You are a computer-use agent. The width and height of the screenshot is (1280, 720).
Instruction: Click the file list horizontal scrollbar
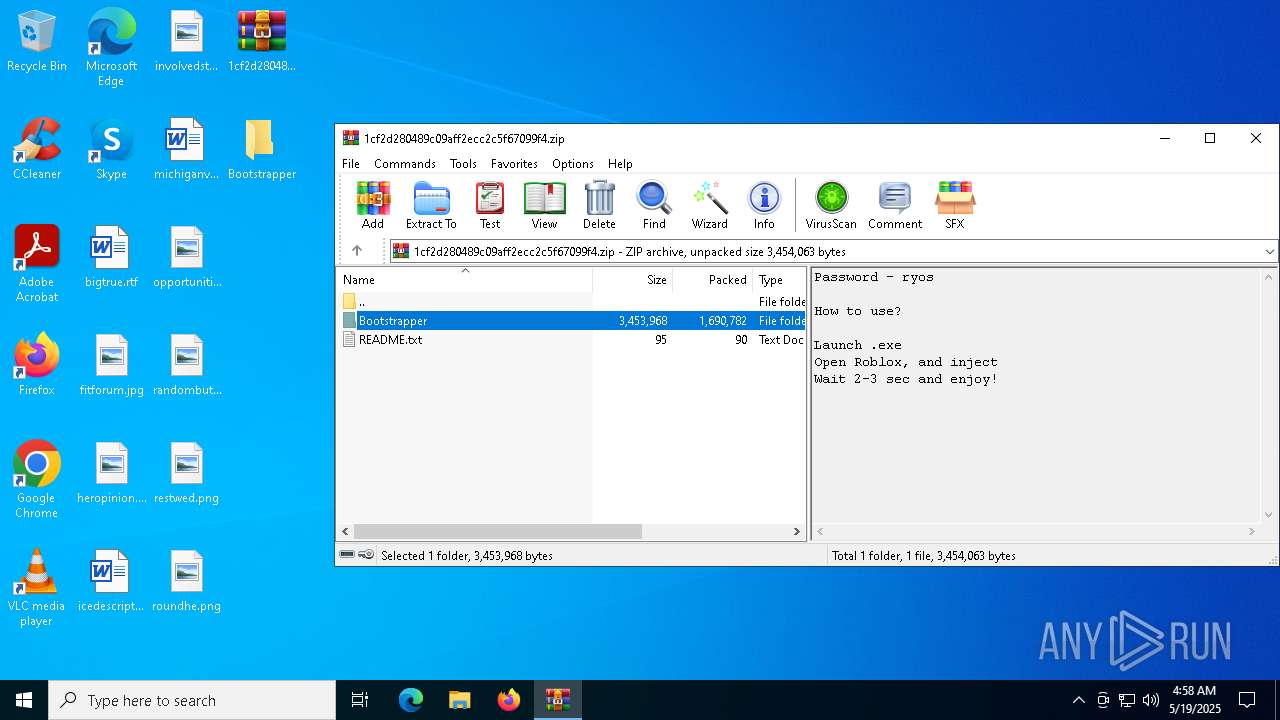[497, 532]
